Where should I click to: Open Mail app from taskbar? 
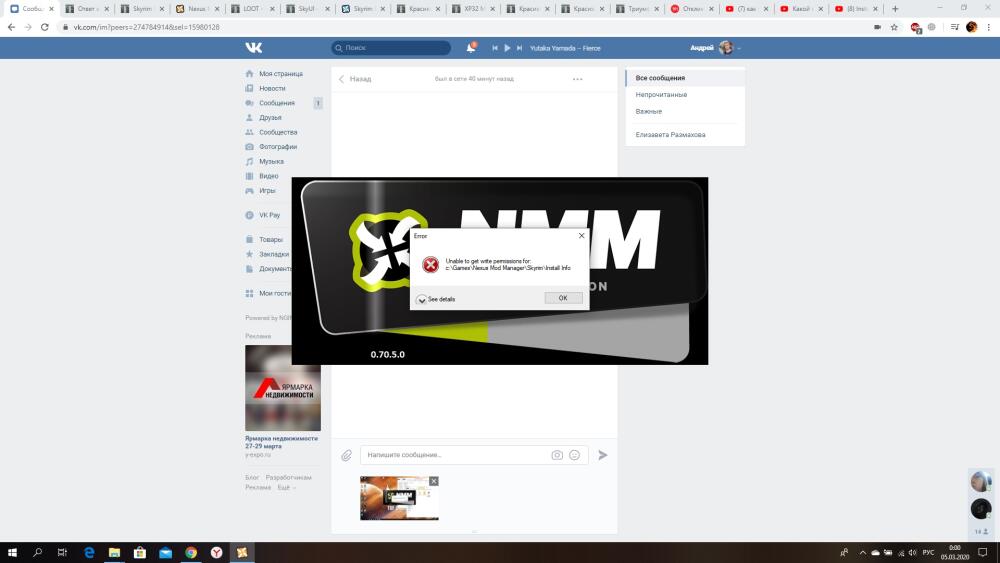165,553
